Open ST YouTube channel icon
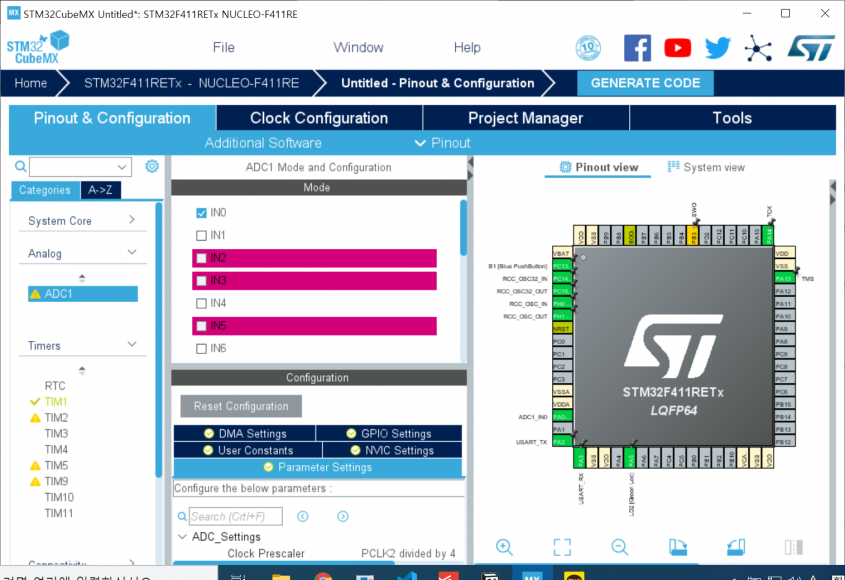The image size is (845, 580). (x=677, y=48)
